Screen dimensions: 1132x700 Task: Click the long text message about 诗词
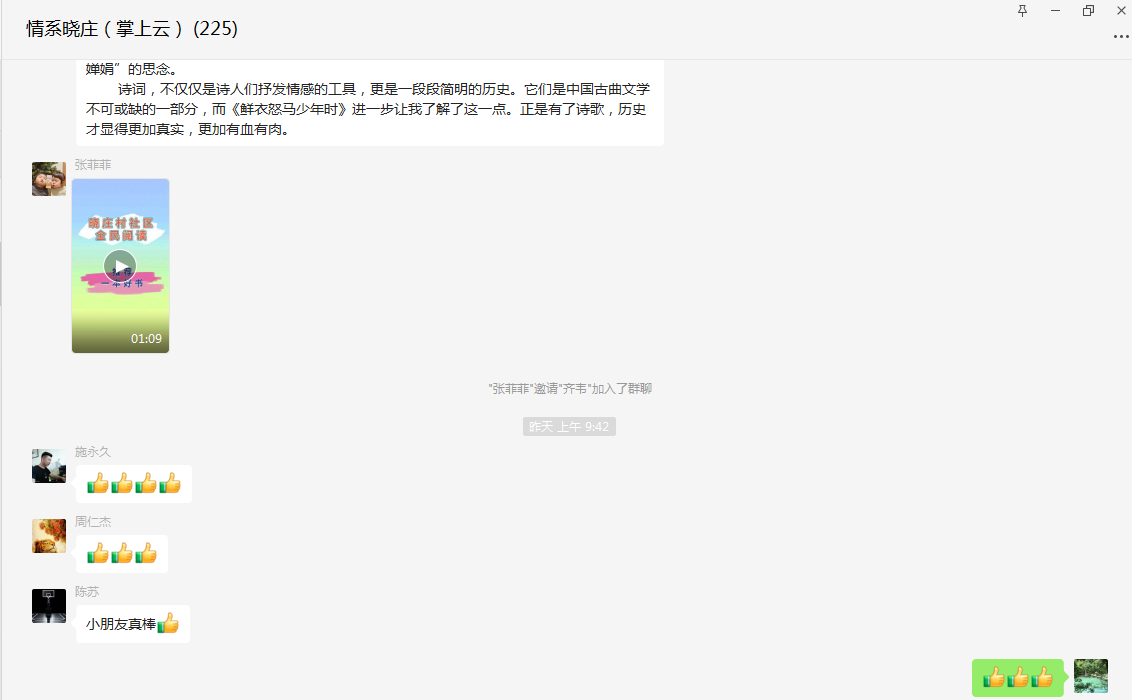pos(370,100)
